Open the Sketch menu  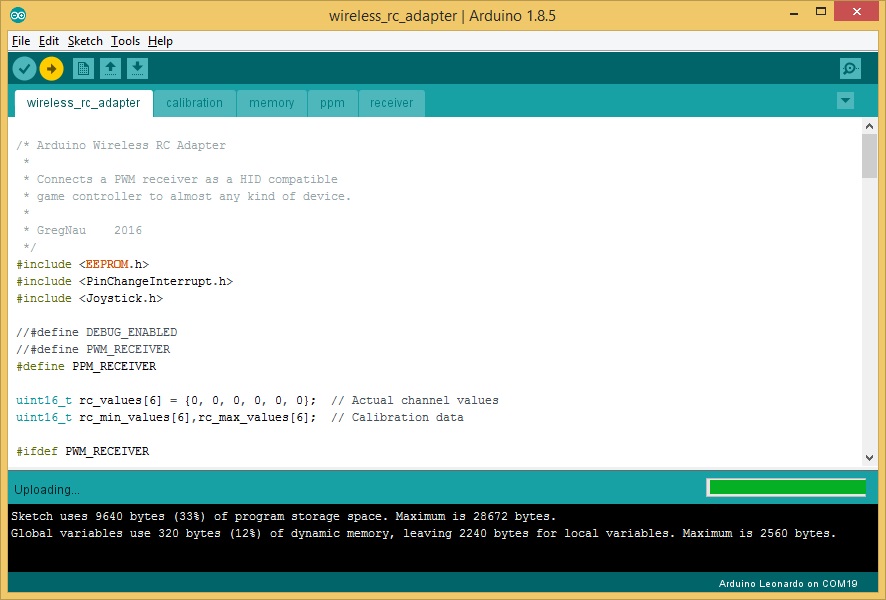pos(85,41)
